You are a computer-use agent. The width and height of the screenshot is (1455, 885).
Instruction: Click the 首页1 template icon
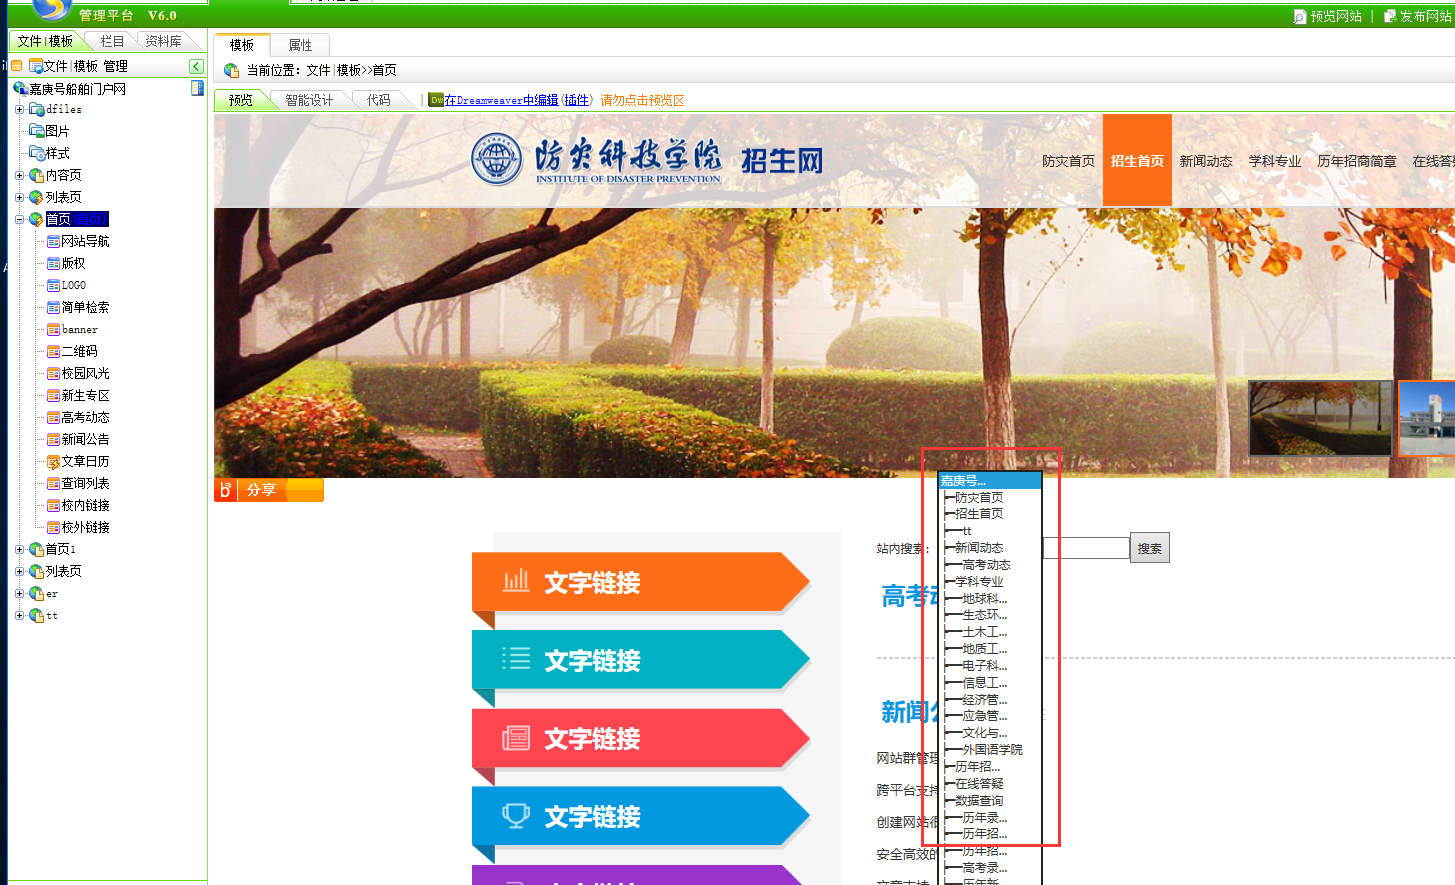point(36,549)
